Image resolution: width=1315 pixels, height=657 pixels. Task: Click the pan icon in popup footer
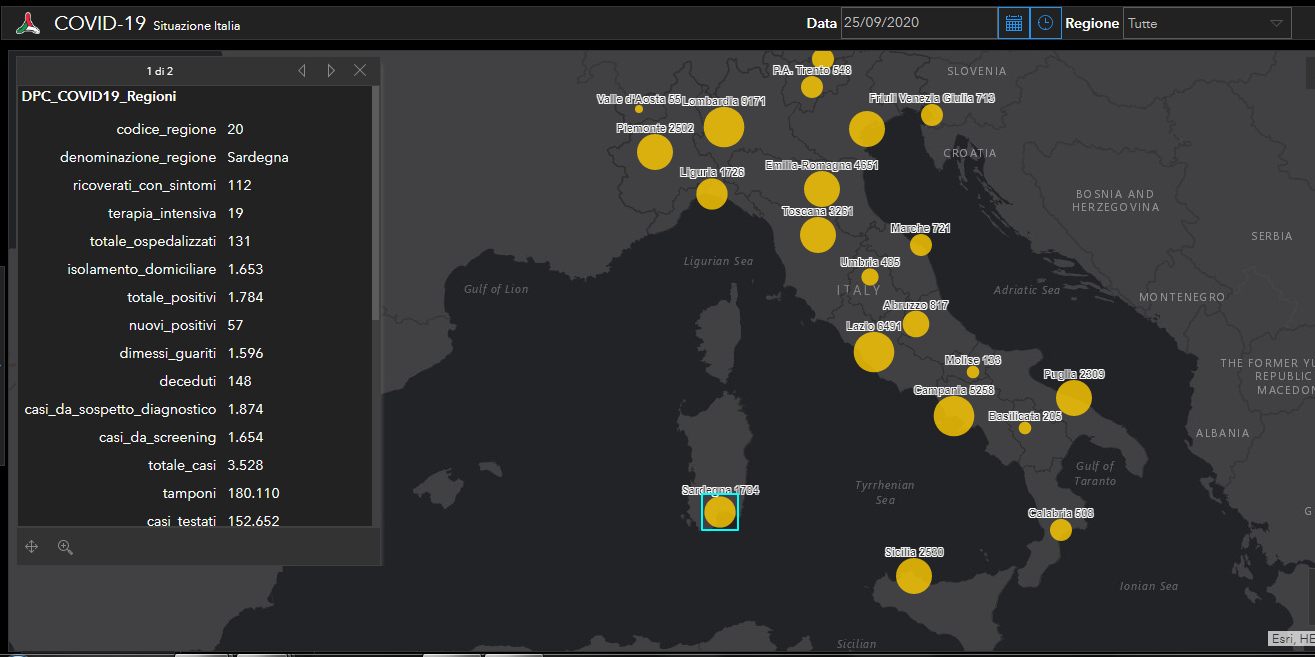pos(31,547)
